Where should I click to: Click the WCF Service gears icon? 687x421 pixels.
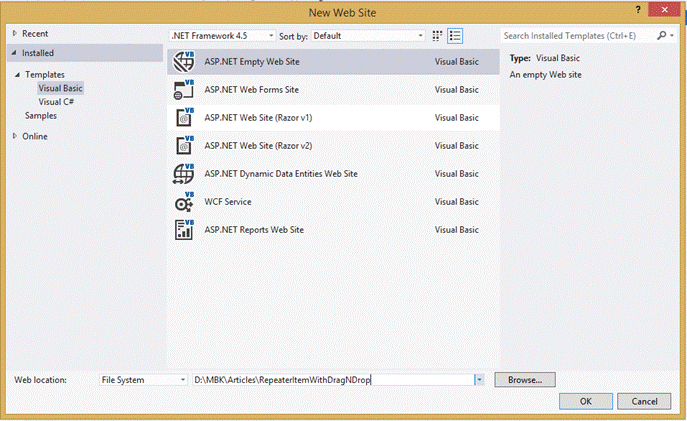184,202
